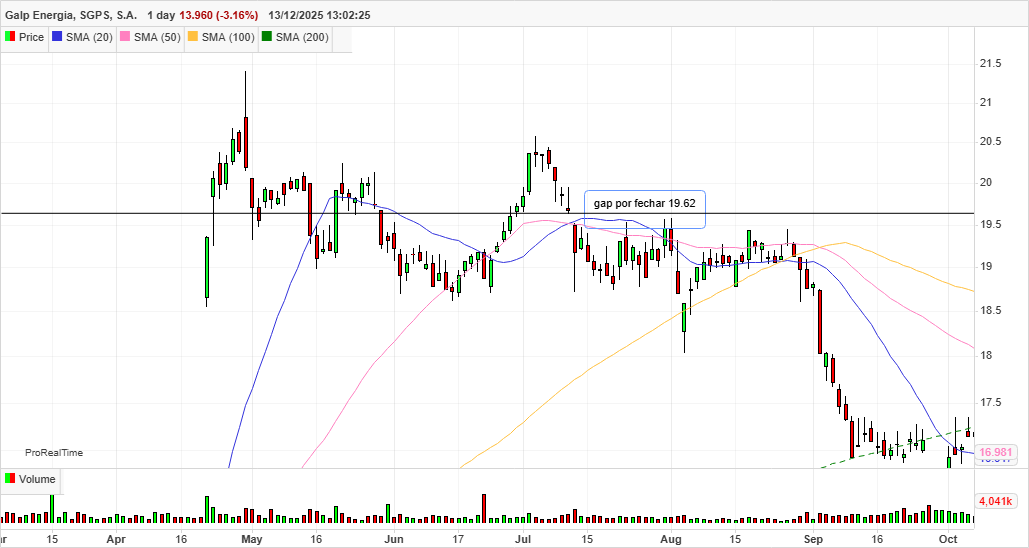This screenshot has width=1029, height=548.
Task: Click the 19.5 price axis label
Action: (990, 224)
